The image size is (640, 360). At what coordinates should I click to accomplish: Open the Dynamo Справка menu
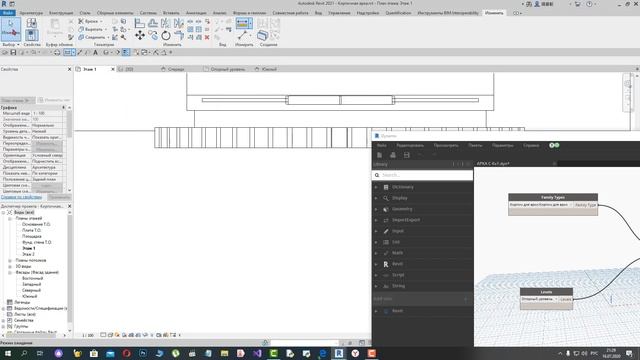(531, 145)
